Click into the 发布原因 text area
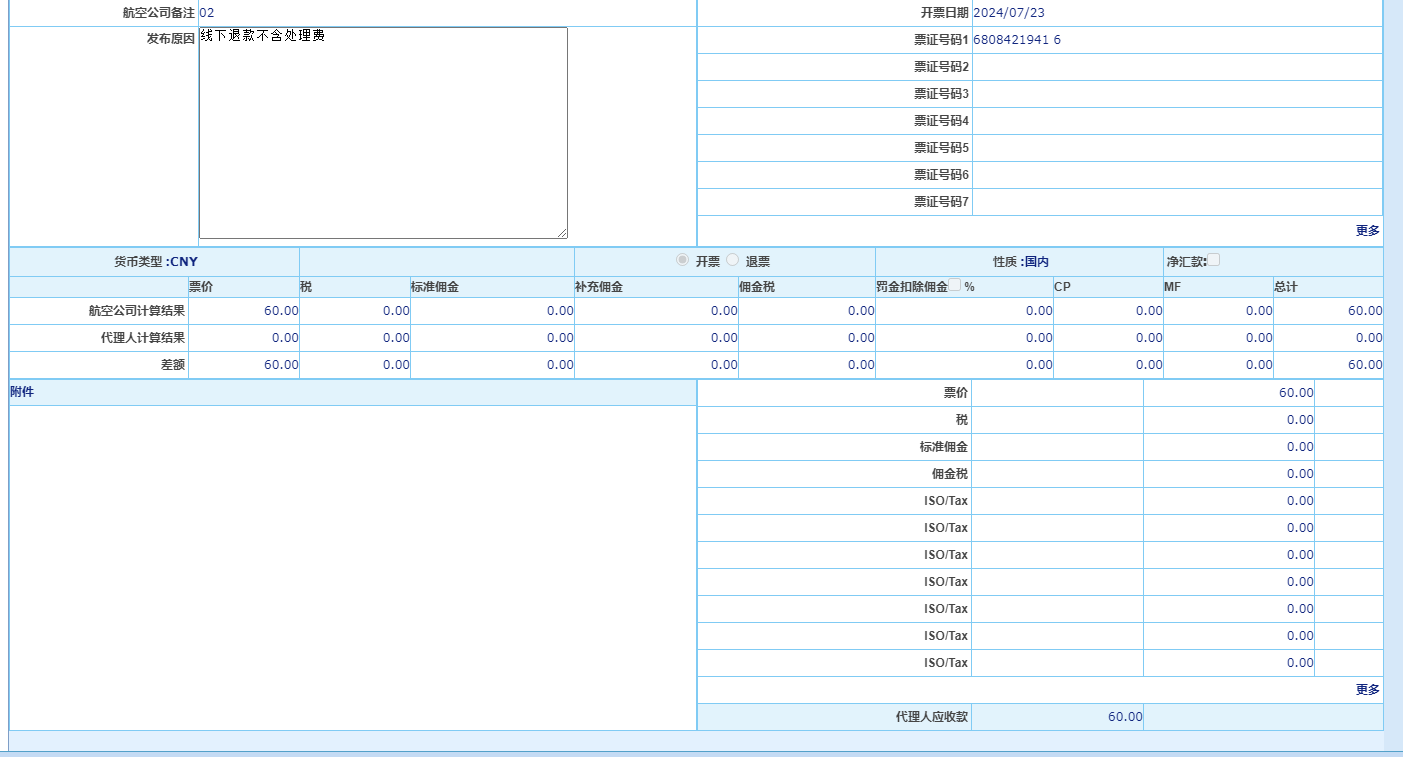 (383, 132)
